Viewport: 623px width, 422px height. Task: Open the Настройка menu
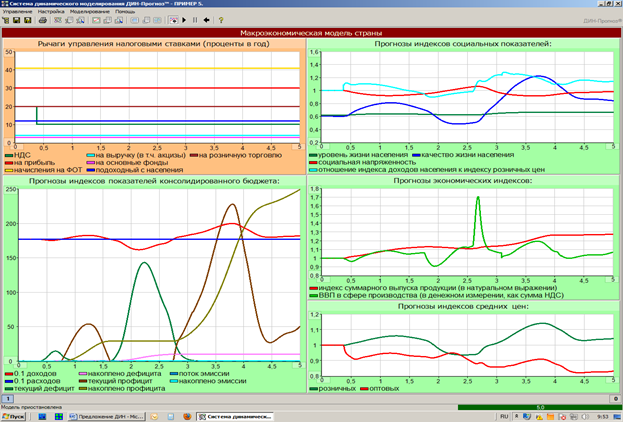coord(52,11)
